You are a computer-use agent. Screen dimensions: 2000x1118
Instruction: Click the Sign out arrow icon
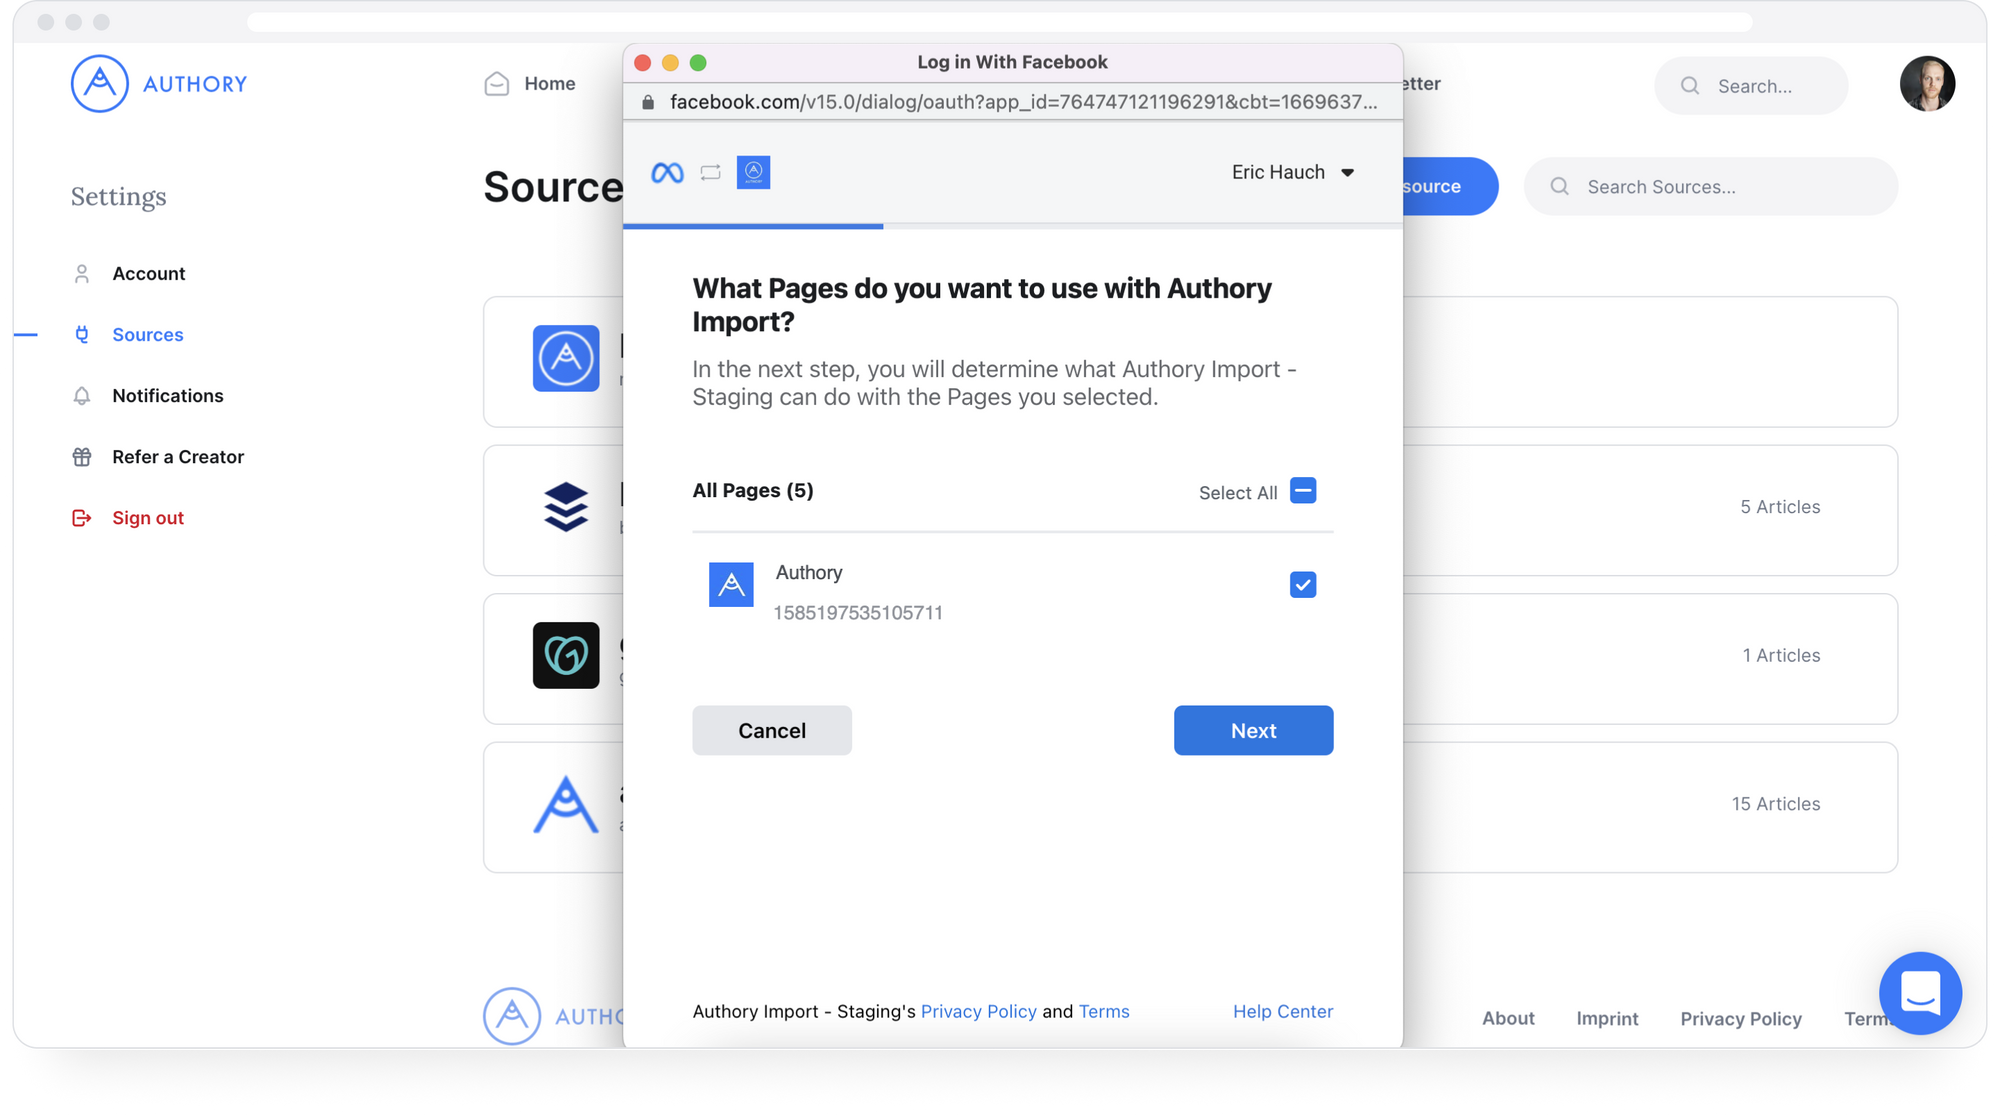point(82,518)
